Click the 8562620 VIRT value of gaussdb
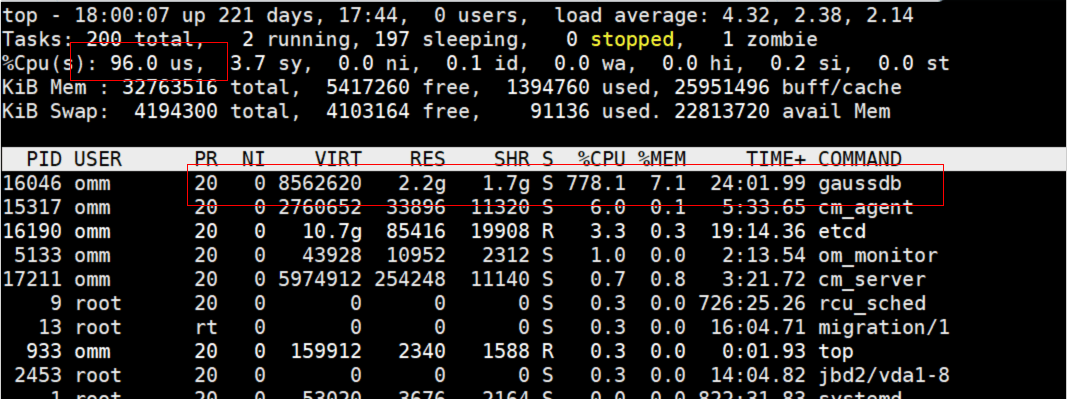The height and width of the screenshot is (399, 1069). click(x=320, y=183)
